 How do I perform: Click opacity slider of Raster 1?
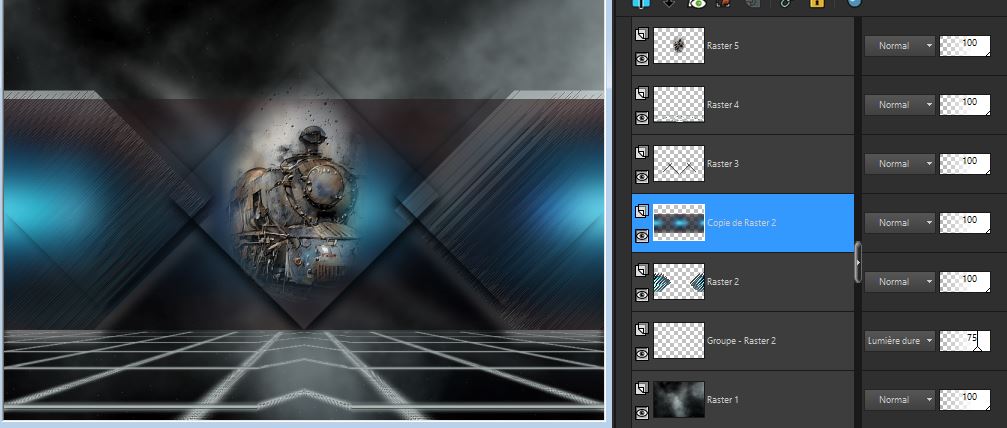point(965,400)
